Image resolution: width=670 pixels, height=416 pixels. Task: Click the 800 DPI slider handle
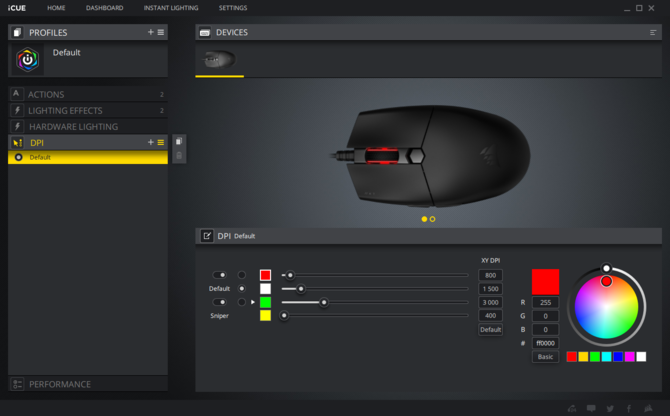click(x=290, y=275)
